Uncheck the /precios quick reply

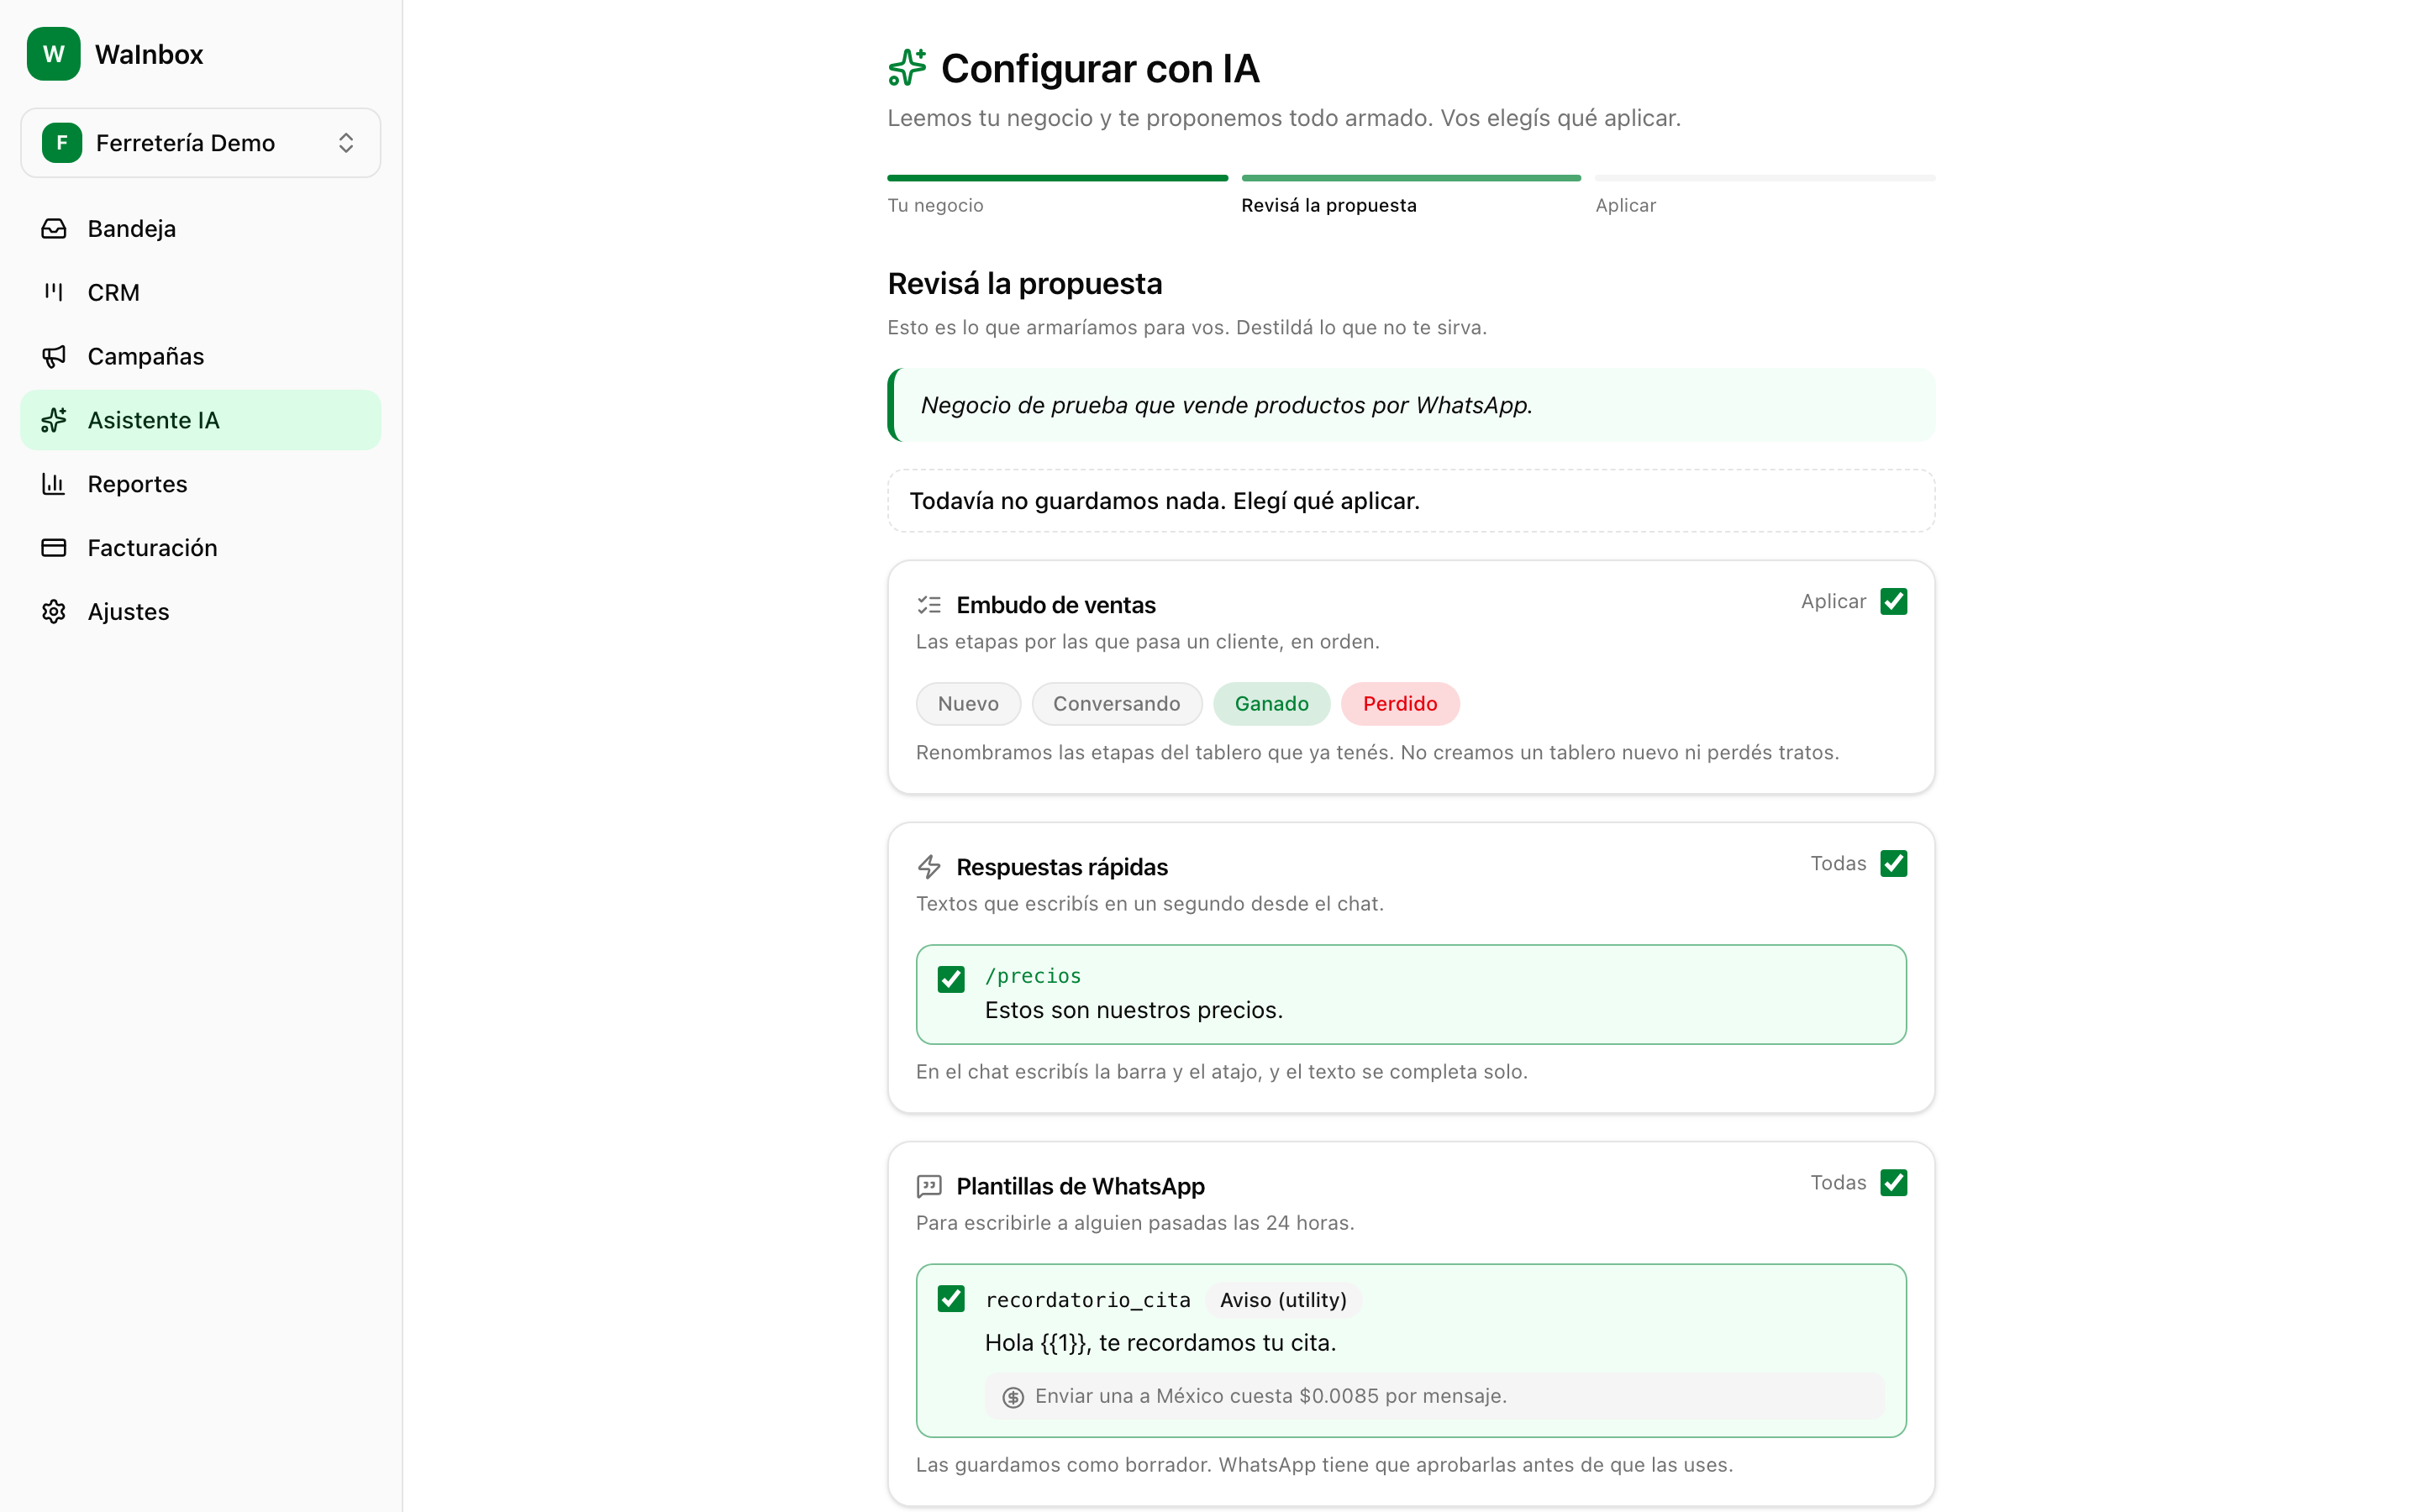click(951, 979)
